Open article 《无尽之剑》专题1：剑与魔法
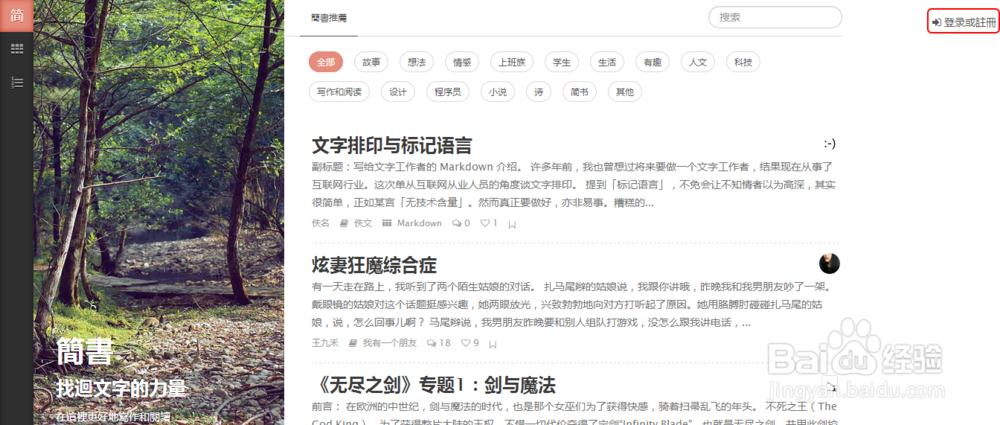The width and height of the screenshot is (1000, 425). 436,385
